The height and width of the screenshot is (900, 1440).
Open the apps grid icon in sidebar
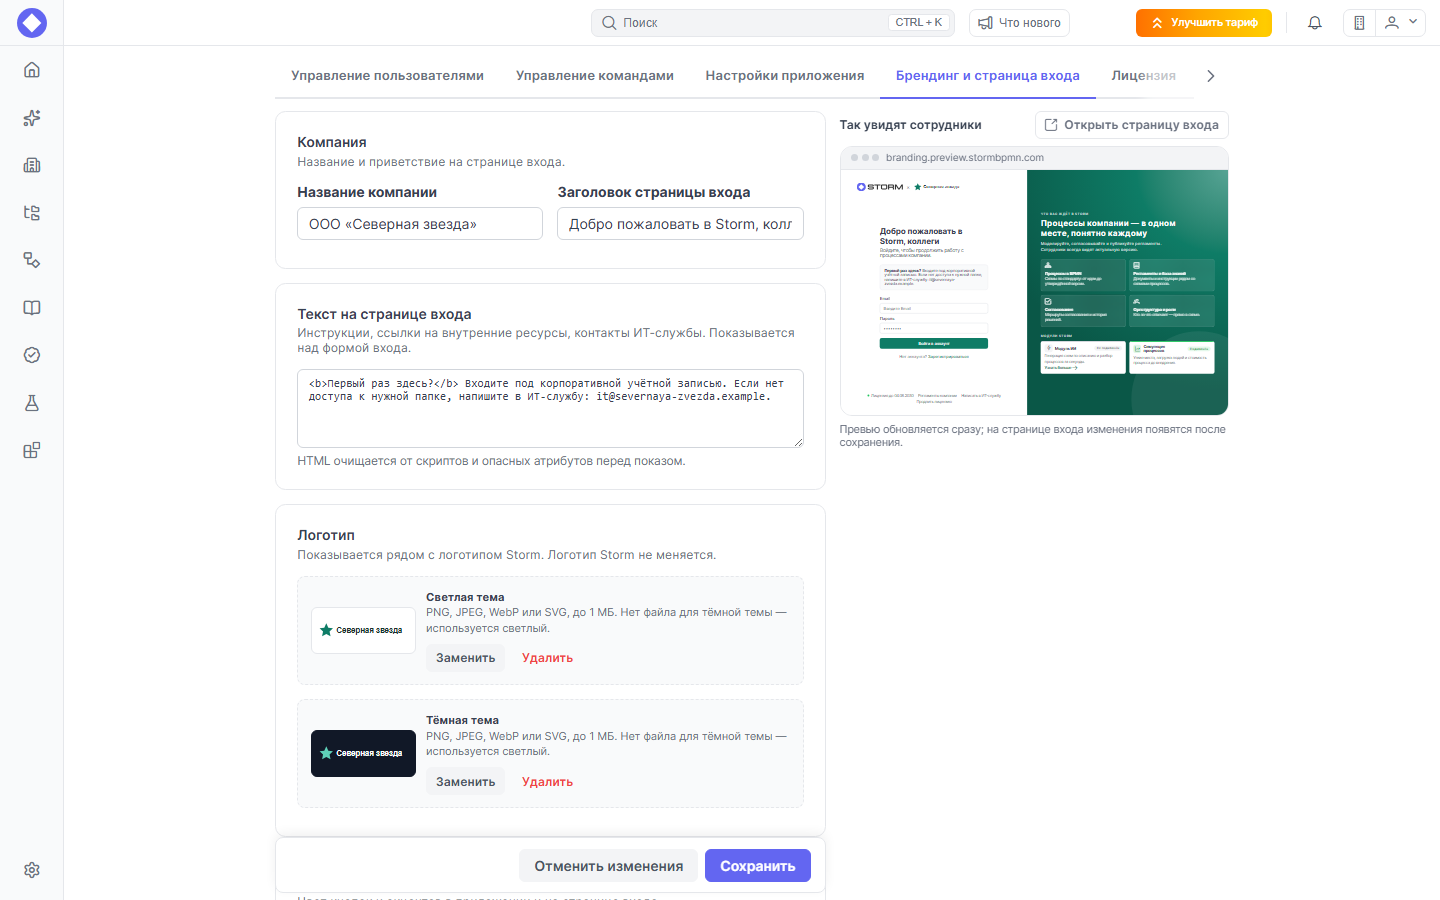[32, 450]
